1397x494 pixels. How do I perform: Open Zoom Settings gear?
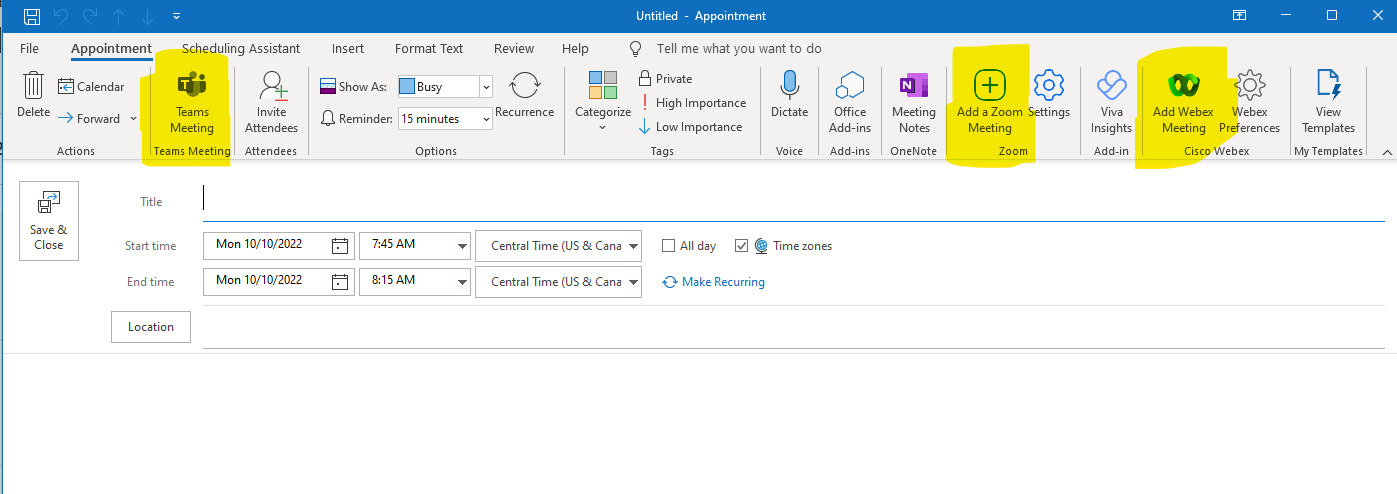[x=1048, y=96]
